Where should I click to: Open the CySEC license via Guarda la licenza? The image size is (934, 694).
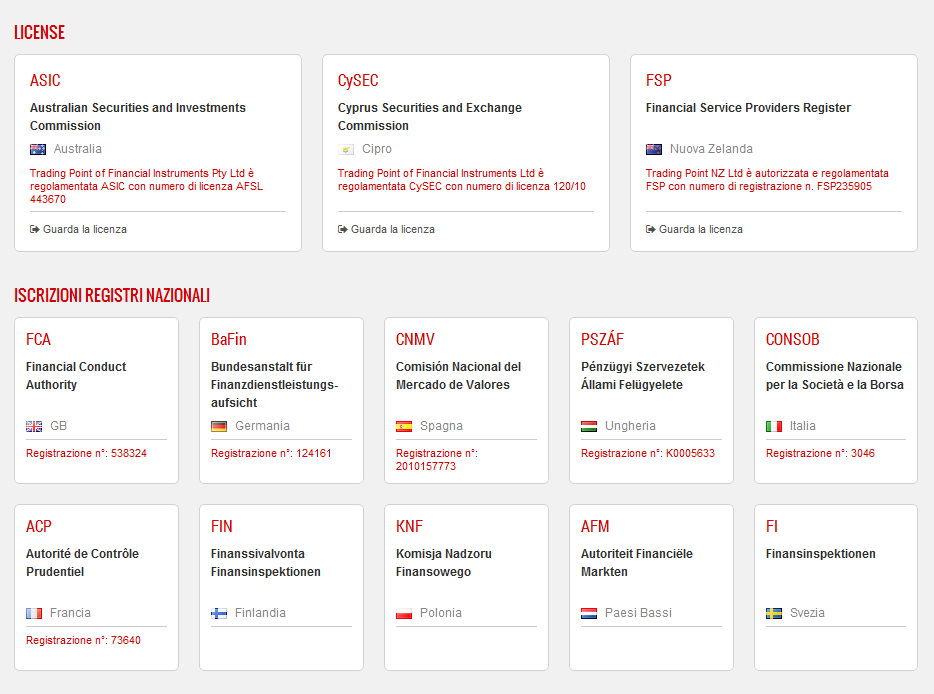point(387,229)
